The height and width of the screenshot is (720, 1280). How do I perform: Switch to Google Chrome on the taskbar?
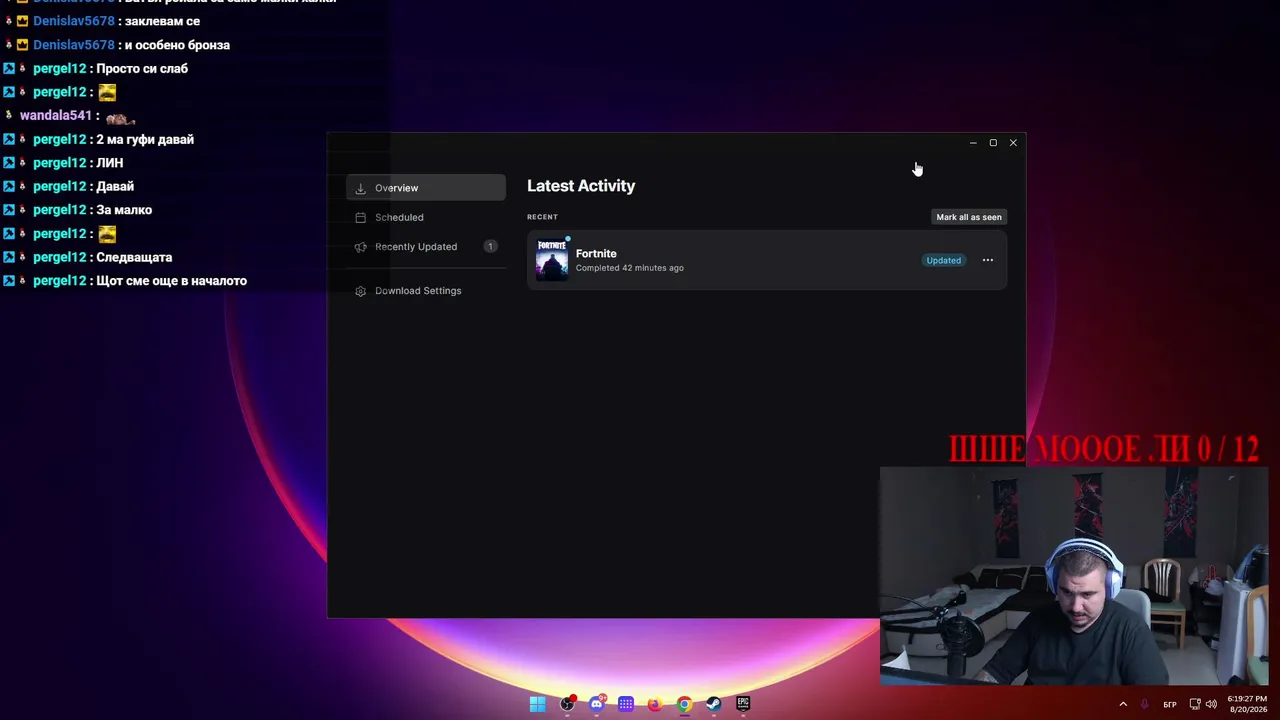pos(684,704)
